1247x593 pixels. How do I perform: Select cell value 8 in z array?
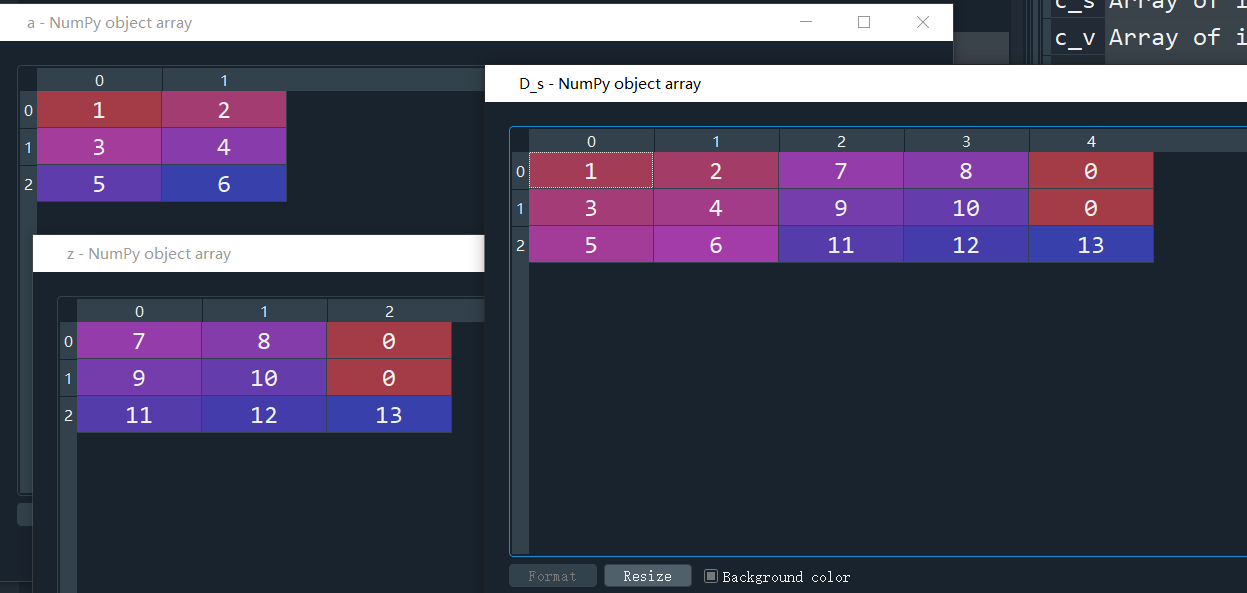[x=264, y=341]
